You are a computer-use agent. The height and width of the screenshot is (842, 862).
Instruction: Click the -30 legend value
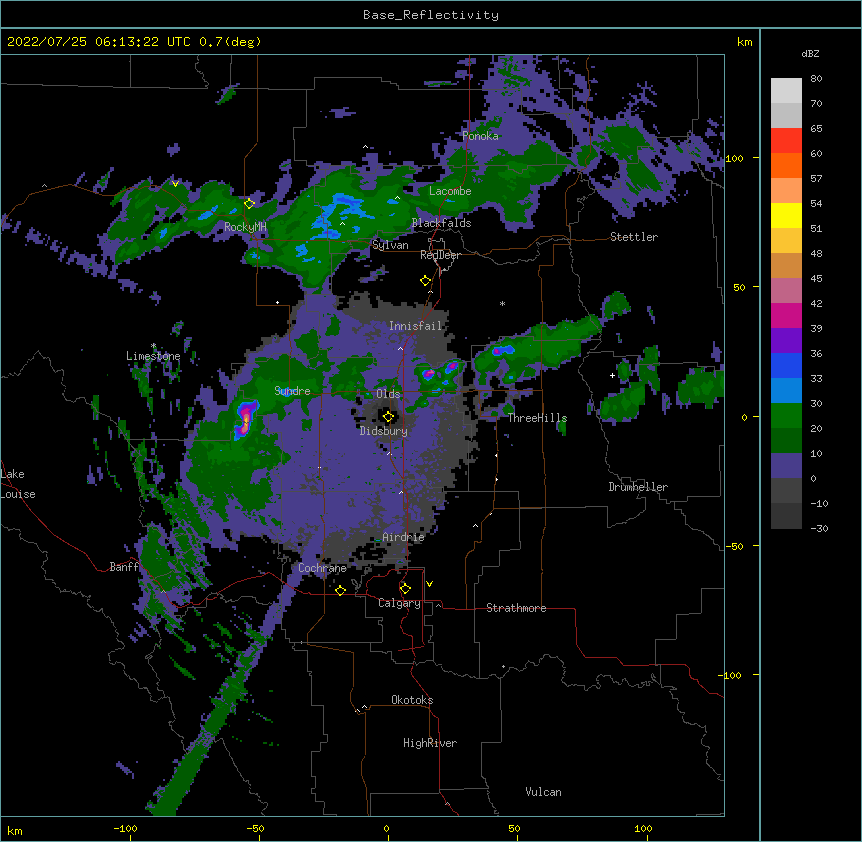(819, 529)
